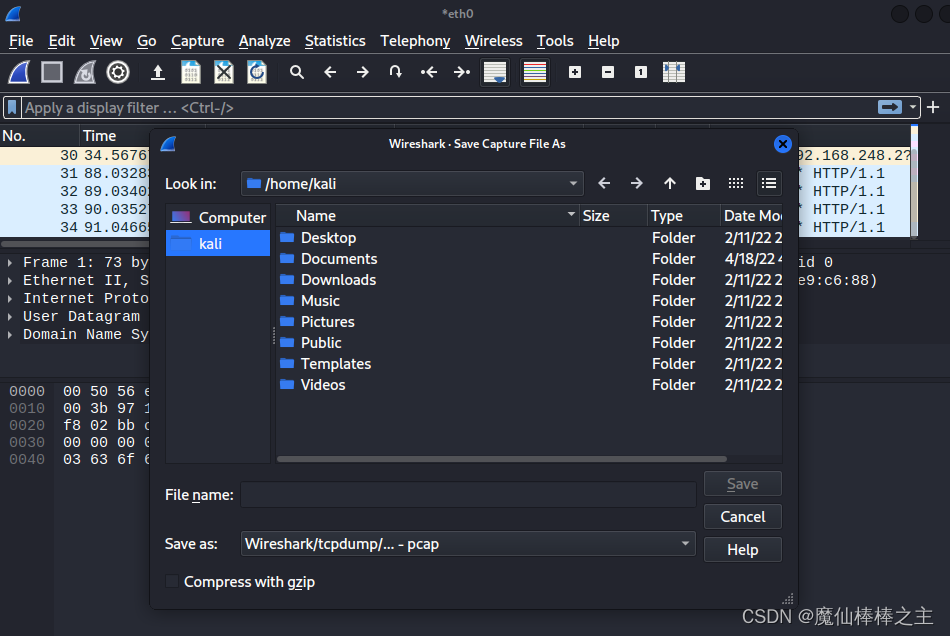
Task: Click display filter bookmark icon
Action: [12, 108]
